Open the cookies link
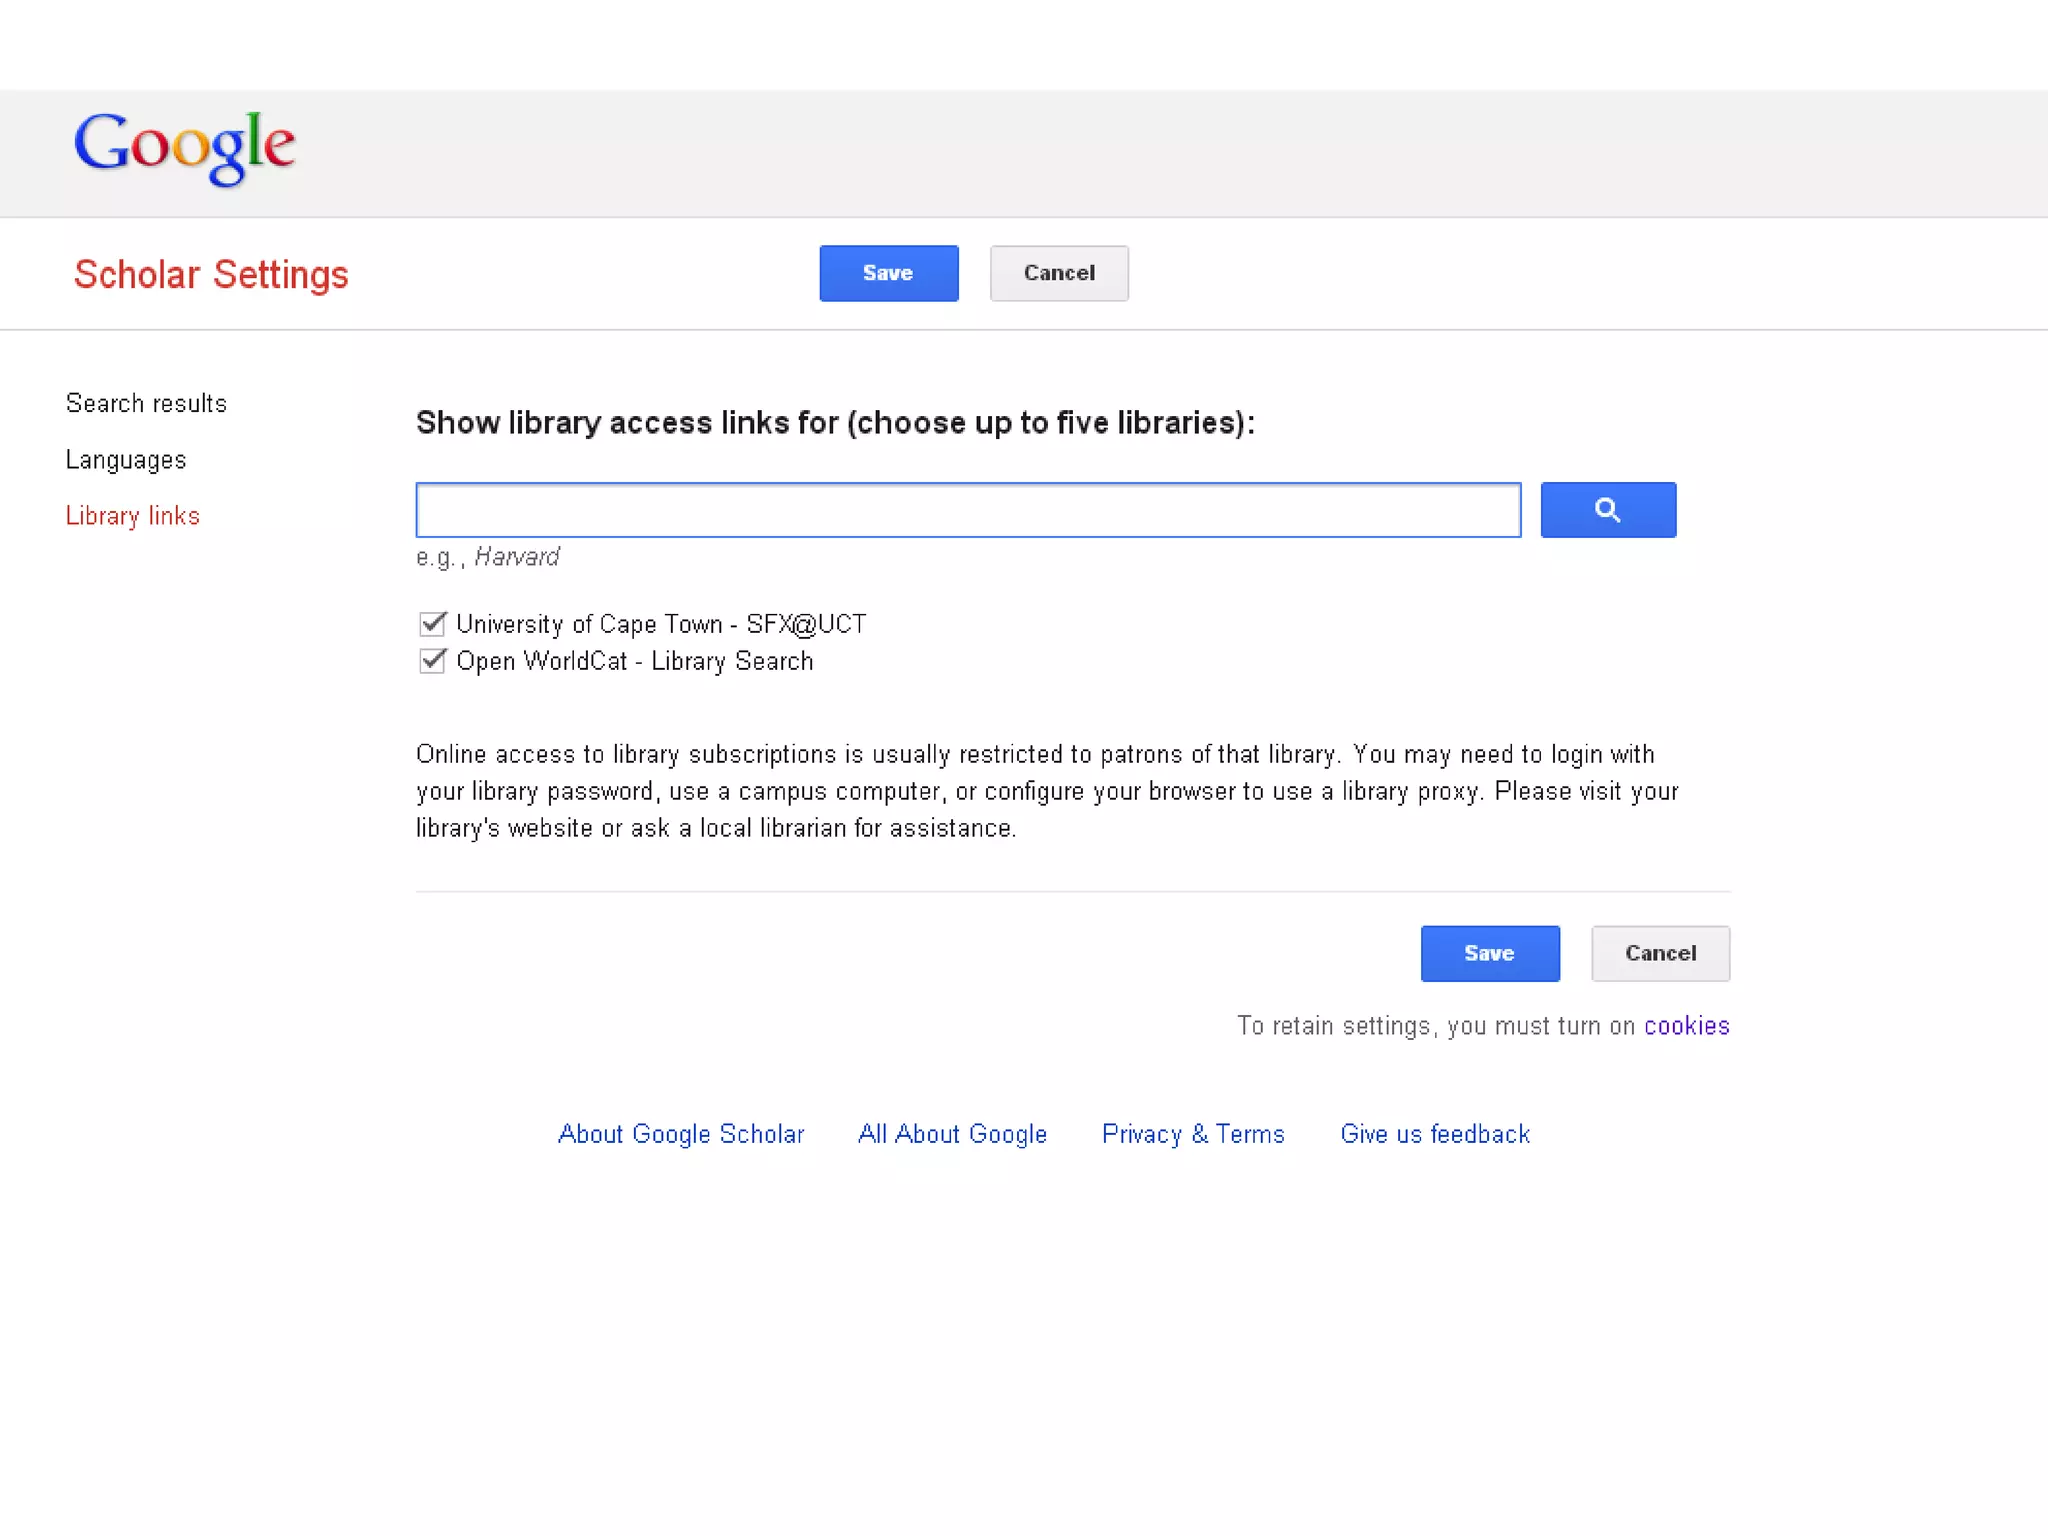 pyautogui.click(x=1686, y=1026)
